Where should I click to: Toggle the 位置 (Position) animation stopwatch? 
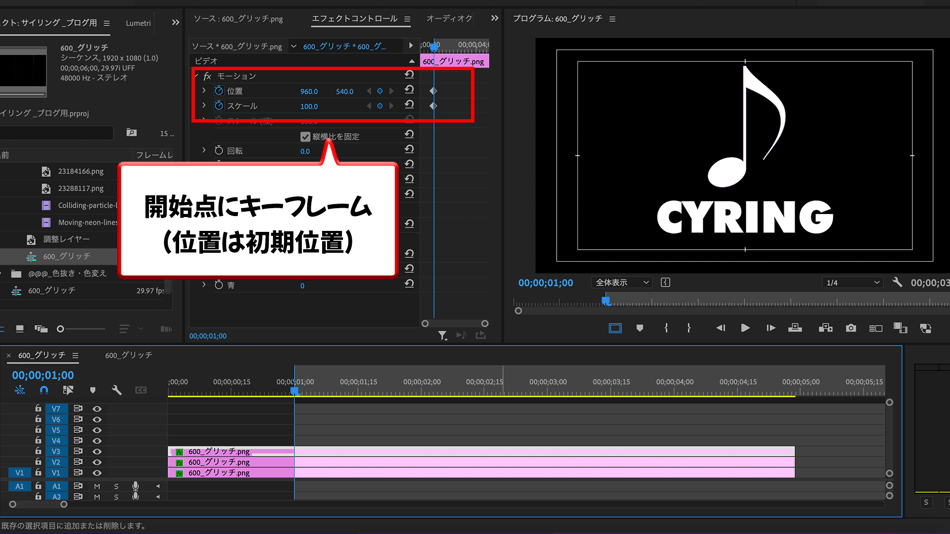(x=218, y=91)
